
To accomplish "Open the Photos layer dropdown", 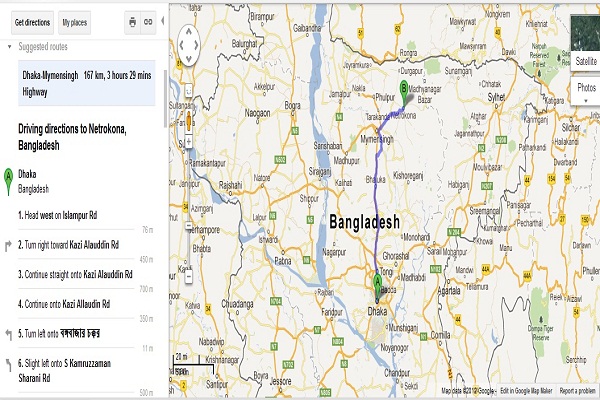I will point(585,92).
